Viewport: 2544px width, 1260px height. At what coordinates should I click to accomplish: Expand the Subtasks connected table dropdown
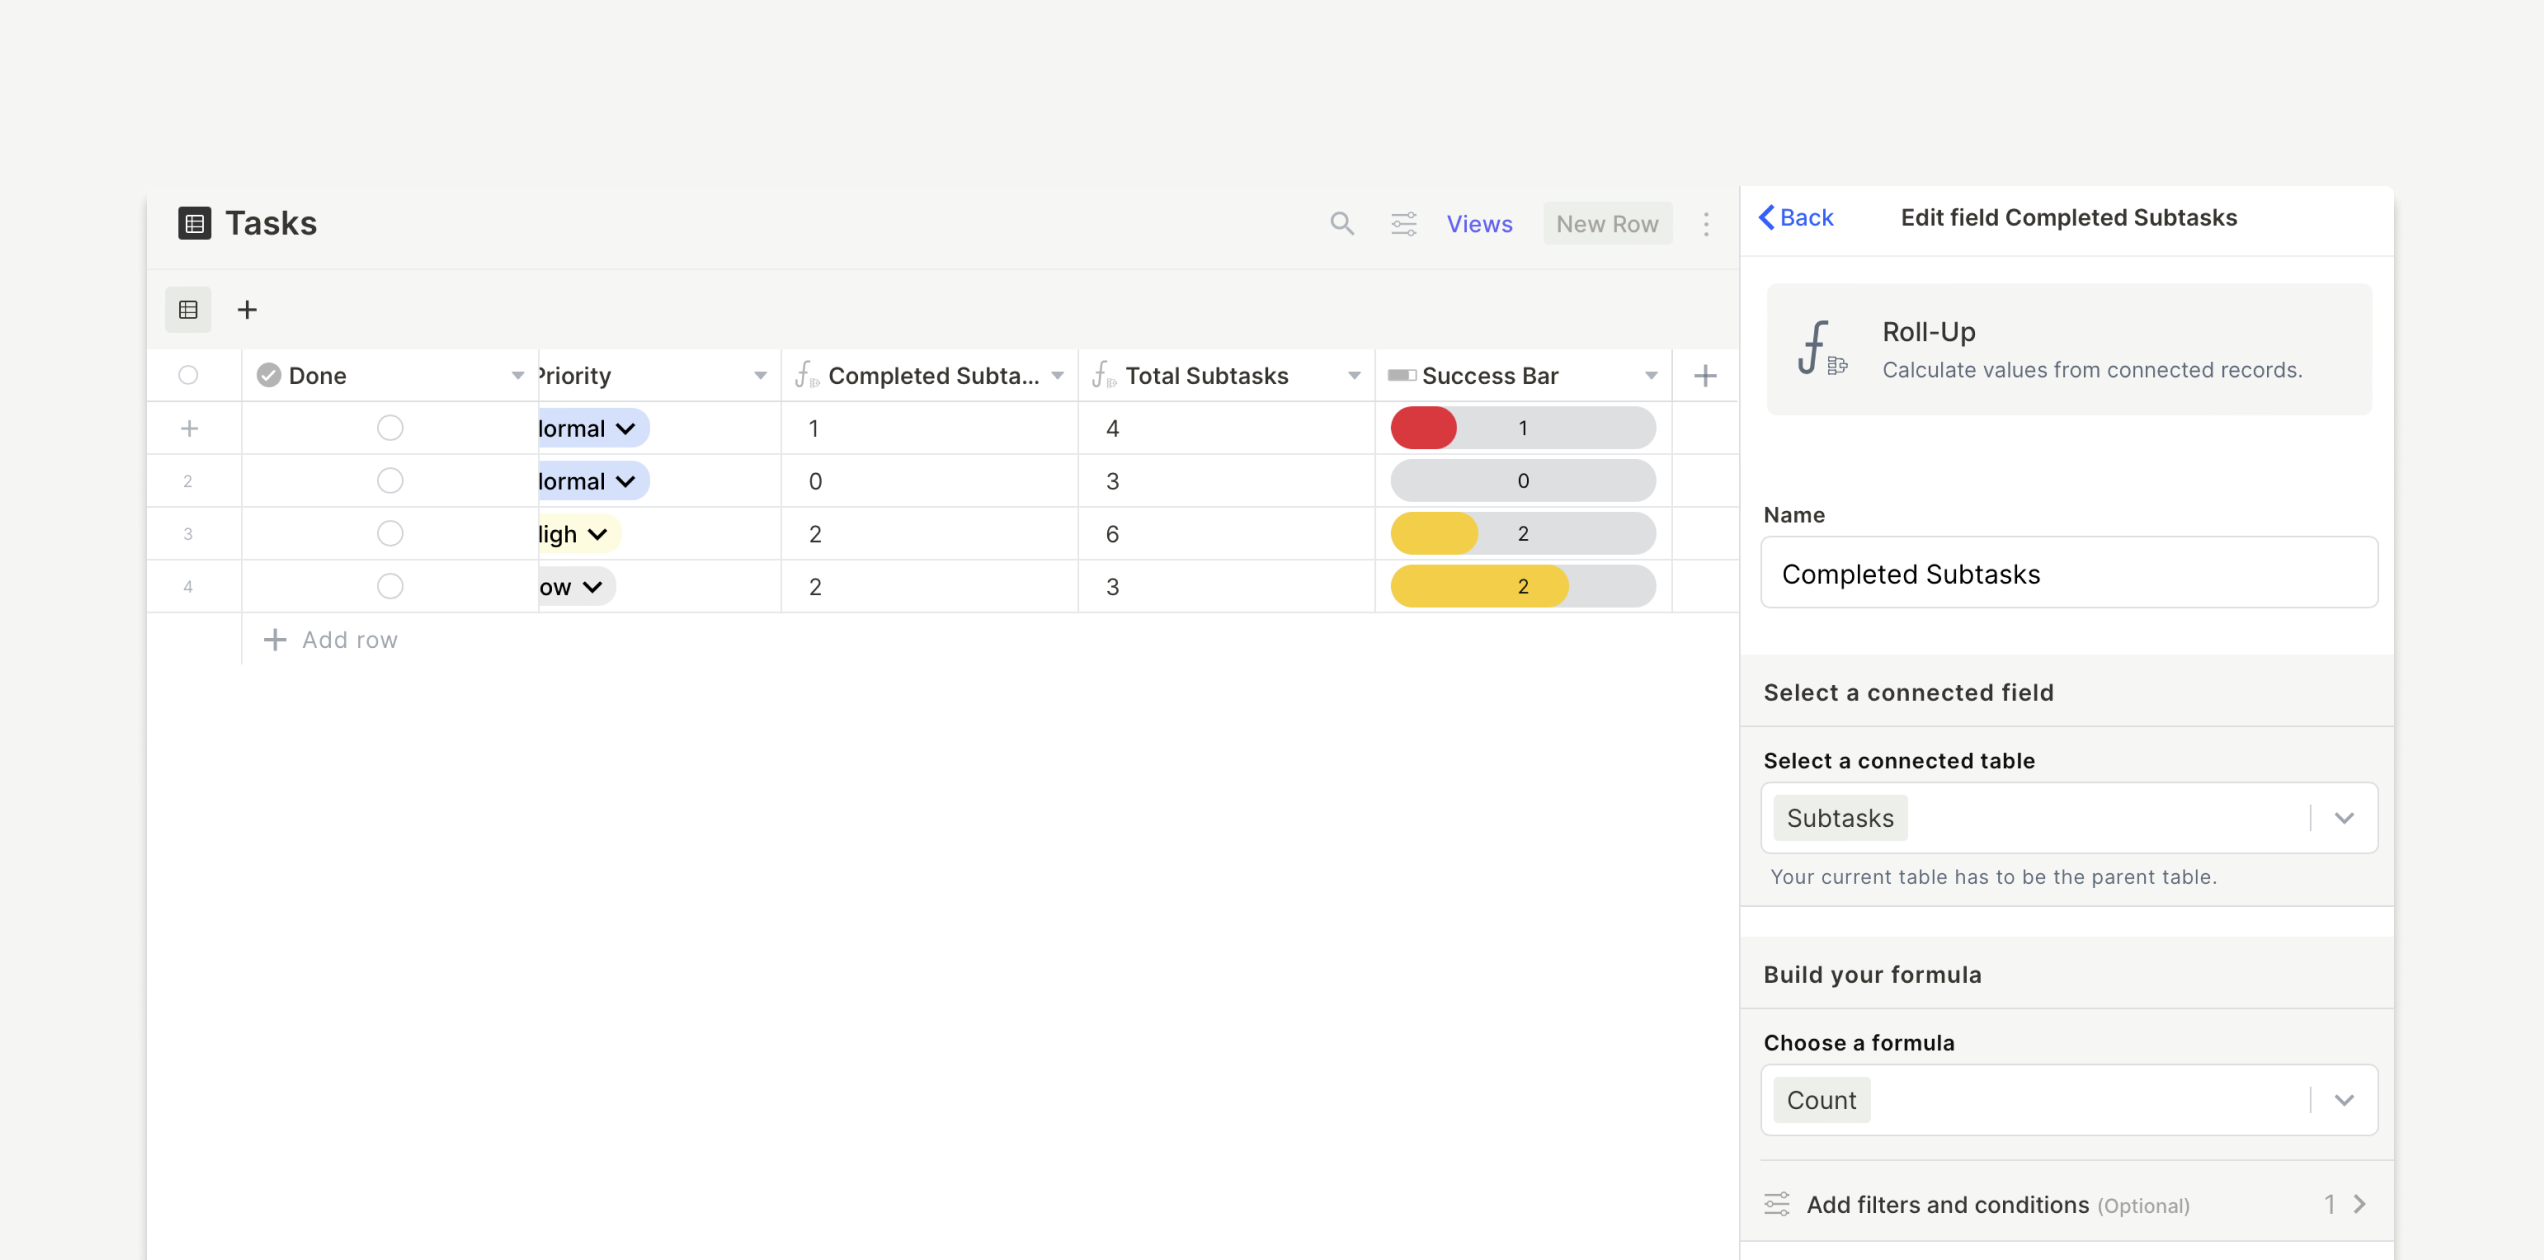[2343, 818]
